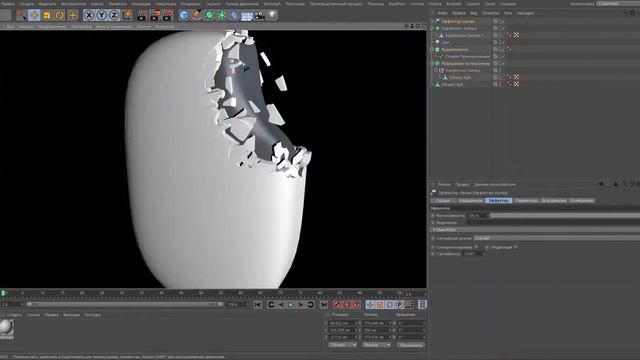Step forward one frame
This screenshot has width=640, height=360.
(300, 305)
